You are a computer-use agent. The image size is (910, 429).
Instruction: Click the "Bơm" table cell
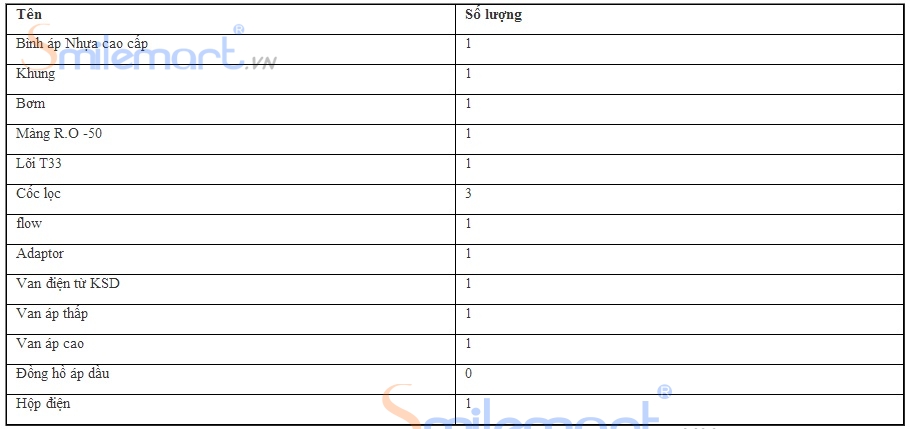[x=31, y=104]
